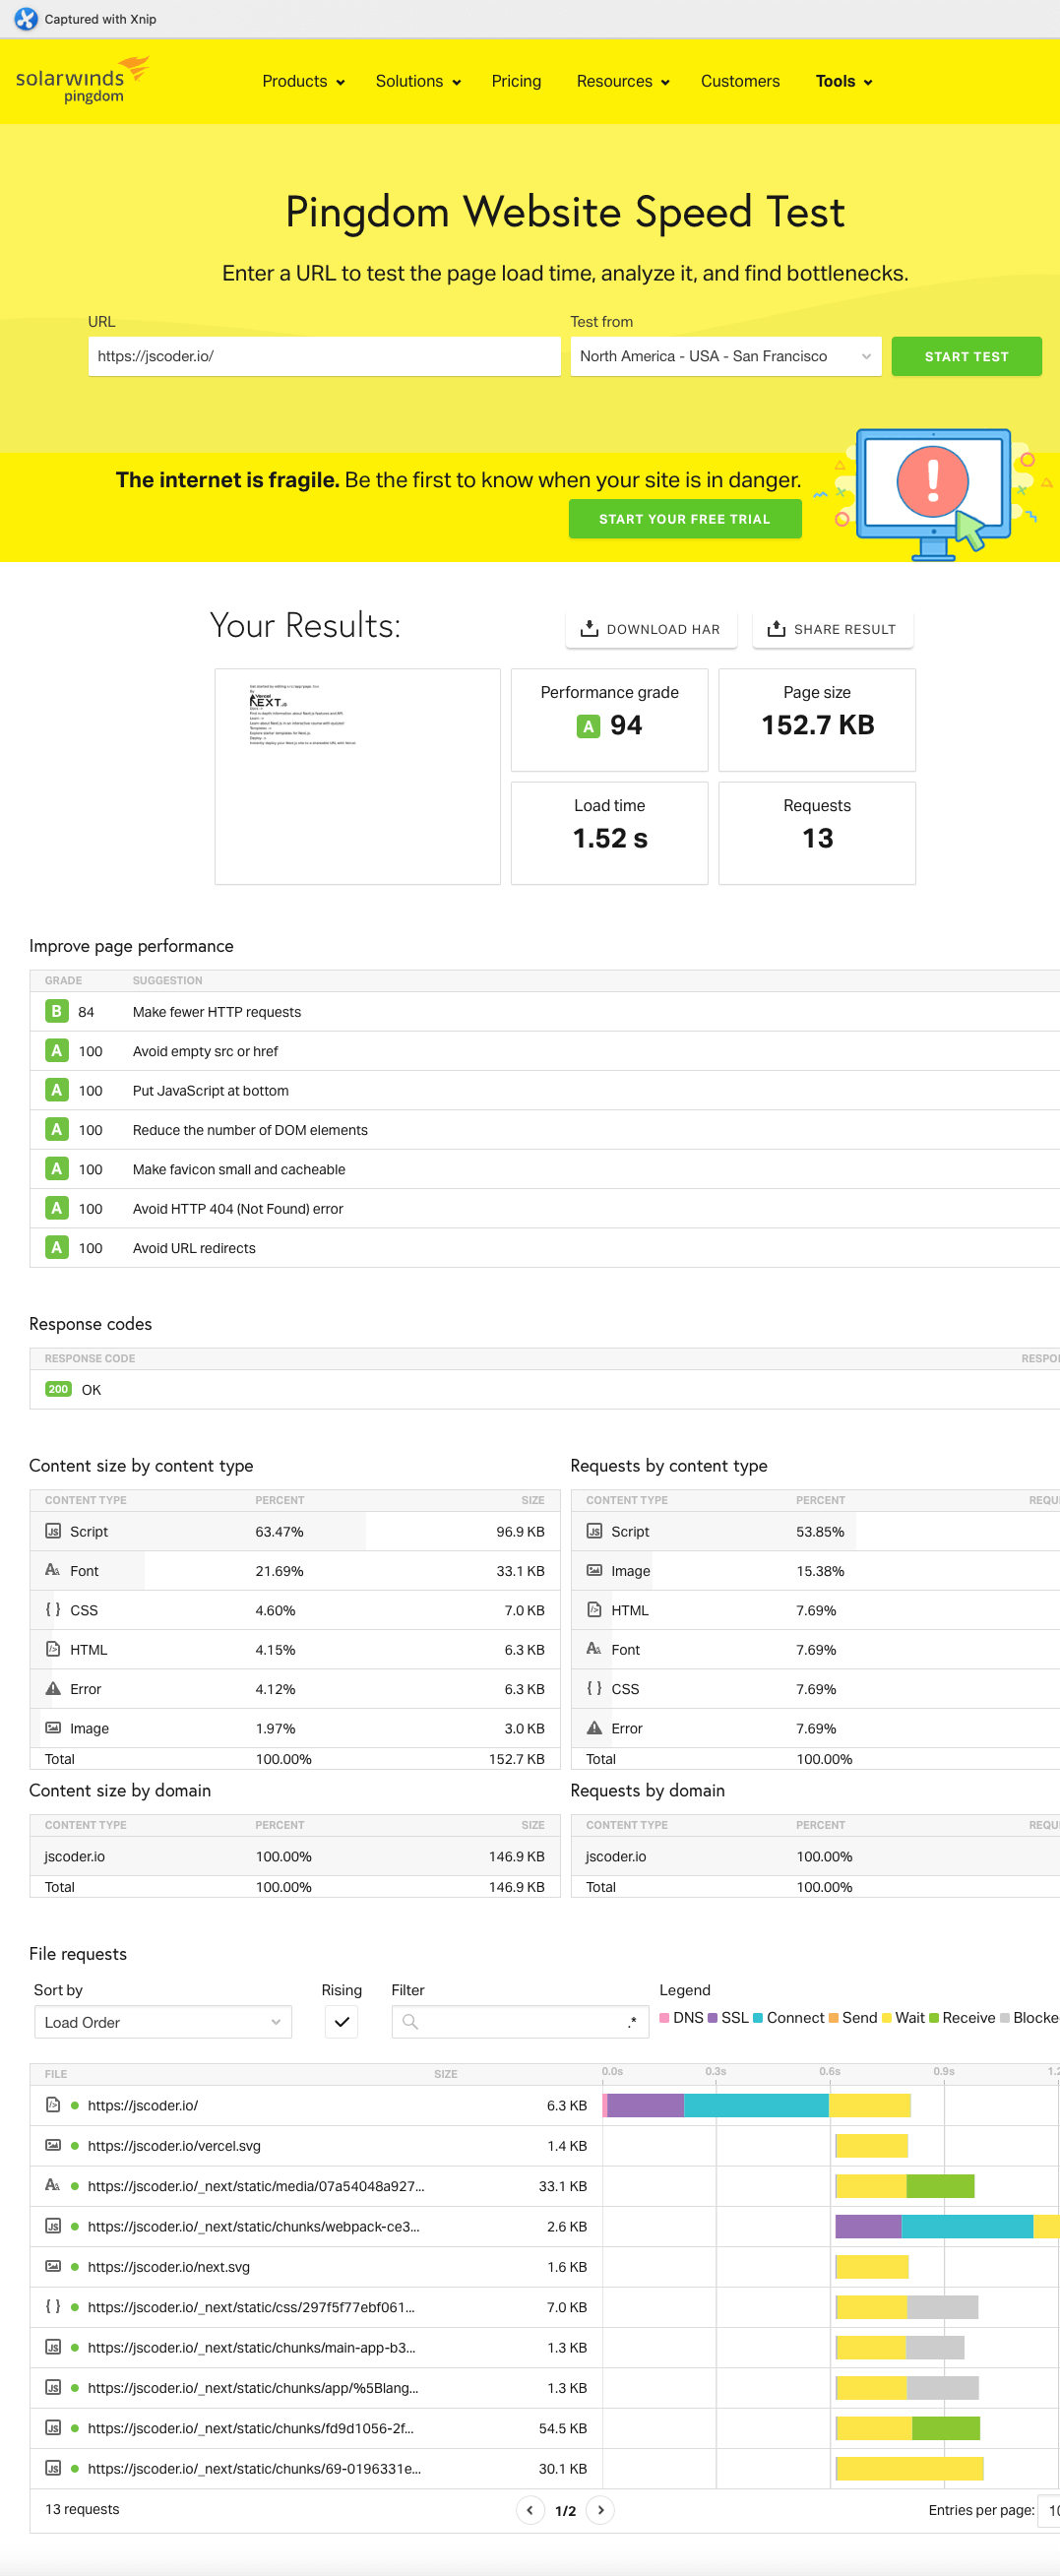Click the SolarWinds Pingdom logo
Viewport: 1060px width, 2576px height.
tap(82, 80)
